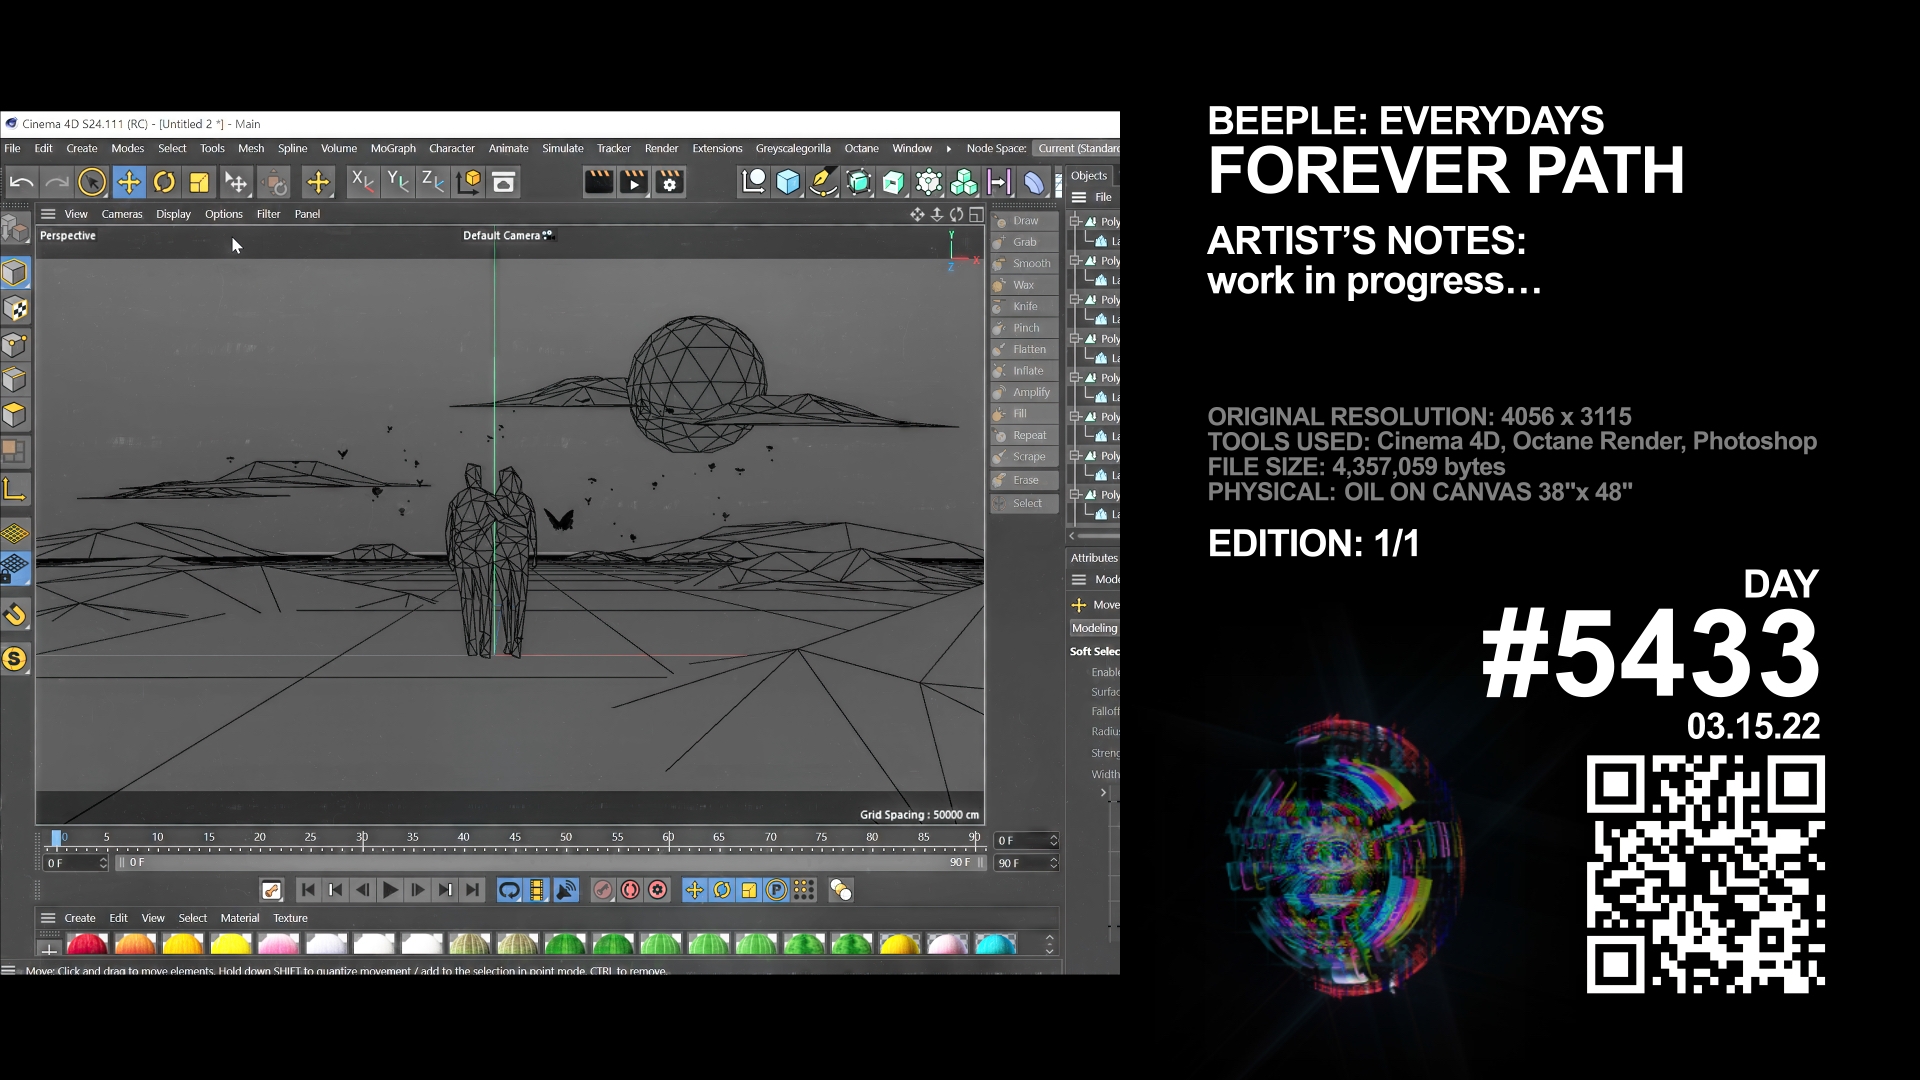Click the Spline Pen tool icon
The image size is (1920, 1080).
tap(823, 182)
